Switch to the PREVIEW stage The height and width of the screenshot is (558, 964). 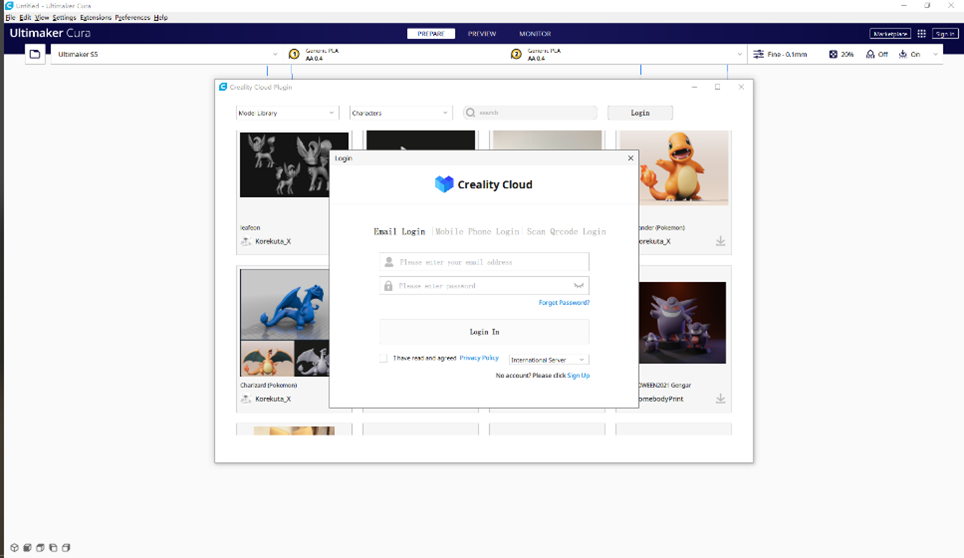(x=482, y=34)
